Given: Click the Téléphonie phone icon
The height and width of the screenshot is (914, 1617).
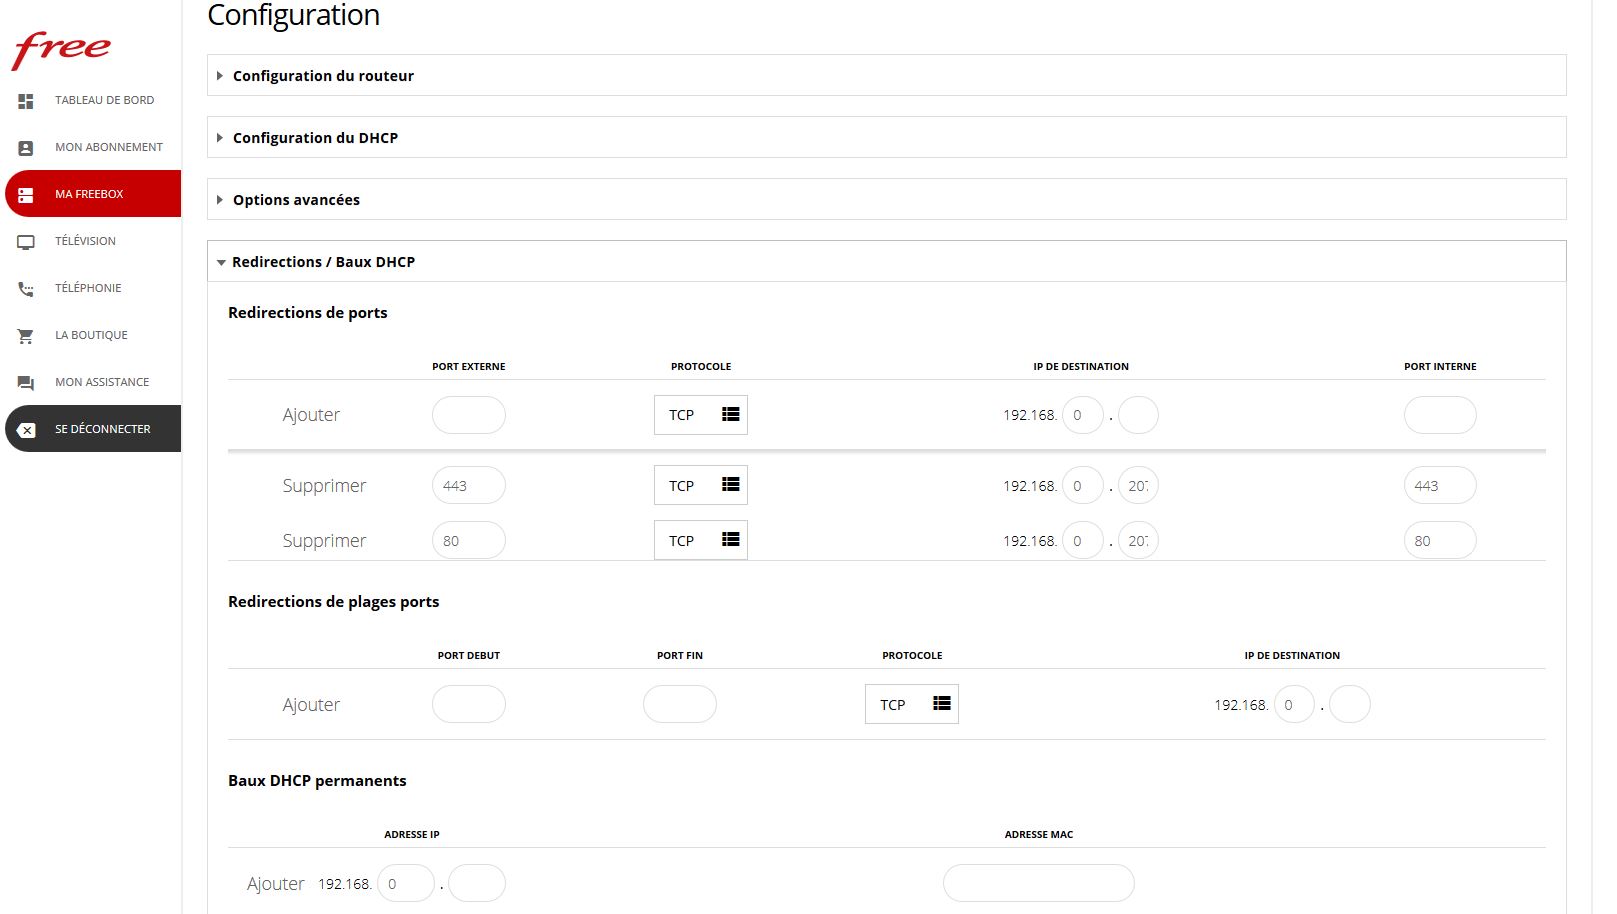Looking at the screenshot, I should click(x=26, y=289).
